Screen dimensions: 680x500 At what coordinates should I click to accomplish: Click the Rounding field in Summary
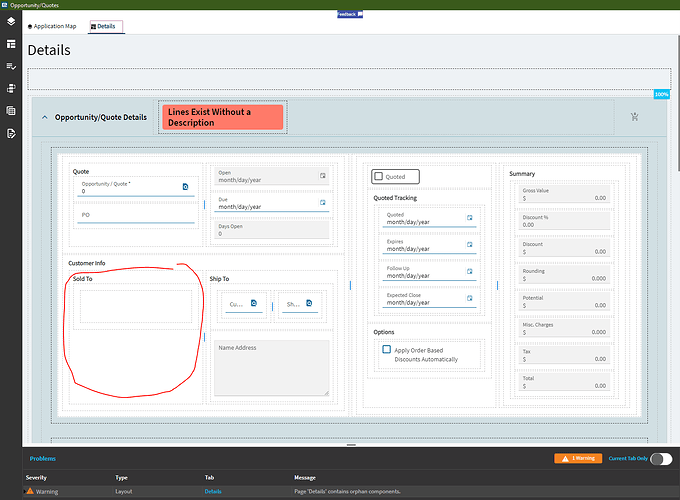point(564,275)
